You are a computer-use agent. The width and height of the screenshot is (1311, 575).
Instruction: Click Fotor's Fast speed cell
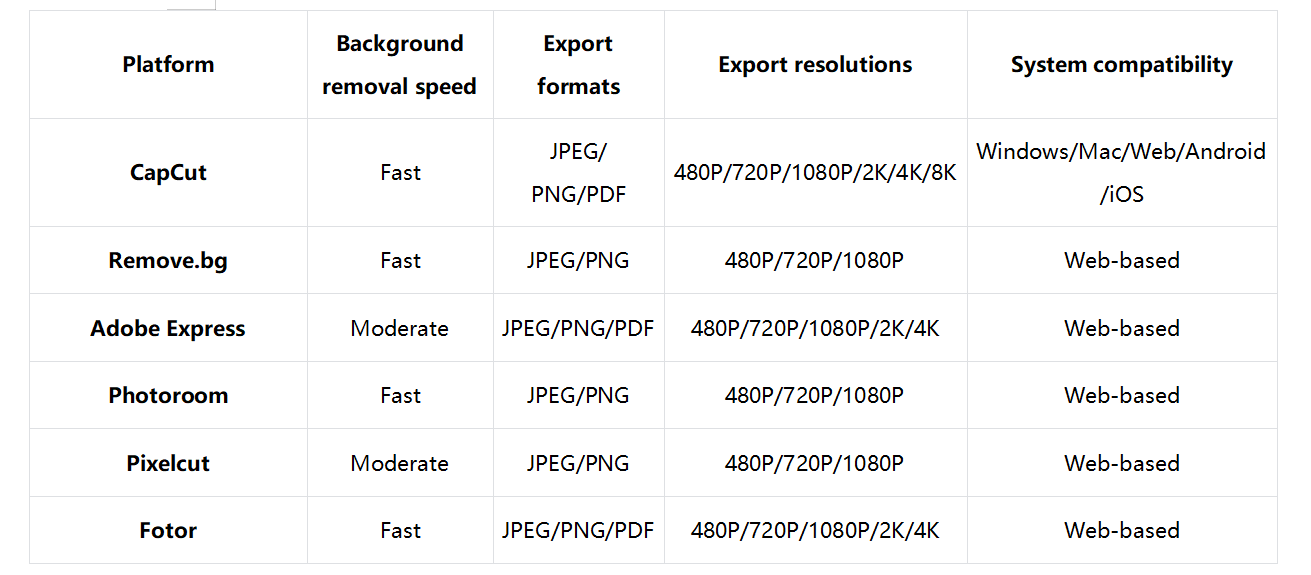(x=400, y=530)
